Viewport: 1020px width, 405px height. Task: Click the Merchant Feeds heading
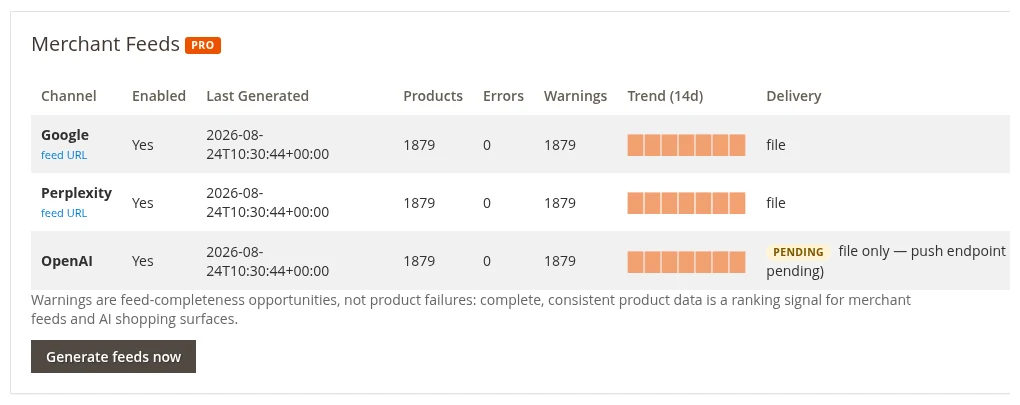105,44
